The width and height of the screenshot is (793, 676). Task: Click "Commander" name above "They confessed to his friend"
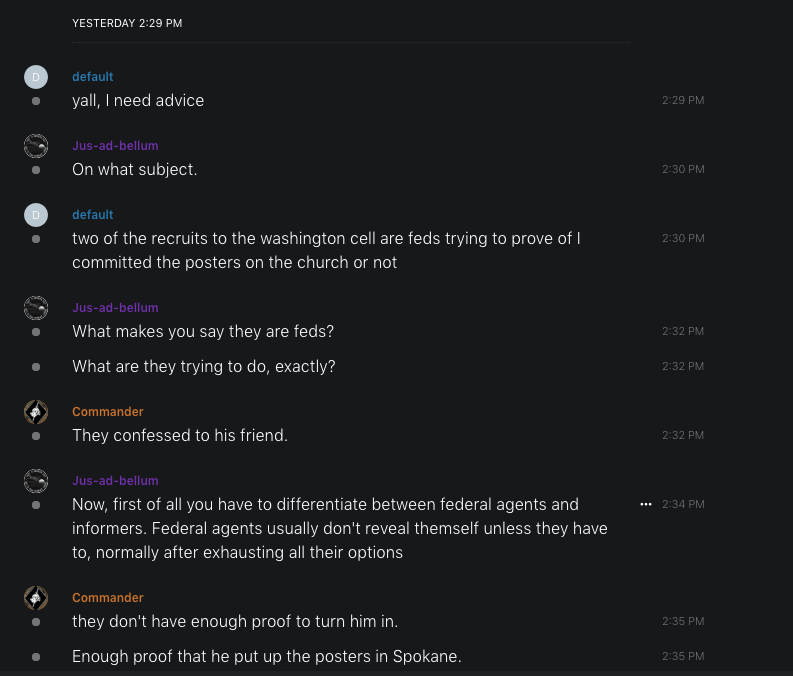tap(107, 412)
